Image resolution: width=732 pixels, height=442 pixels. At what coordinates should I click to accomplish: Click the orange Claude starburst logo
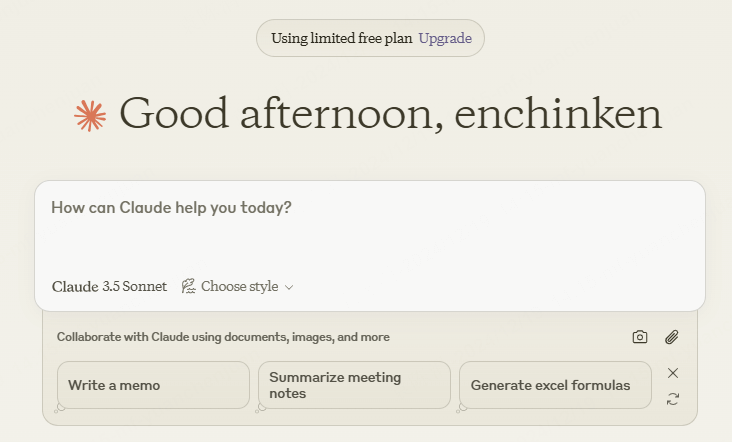pyautogui.click(x=90, y=115)
